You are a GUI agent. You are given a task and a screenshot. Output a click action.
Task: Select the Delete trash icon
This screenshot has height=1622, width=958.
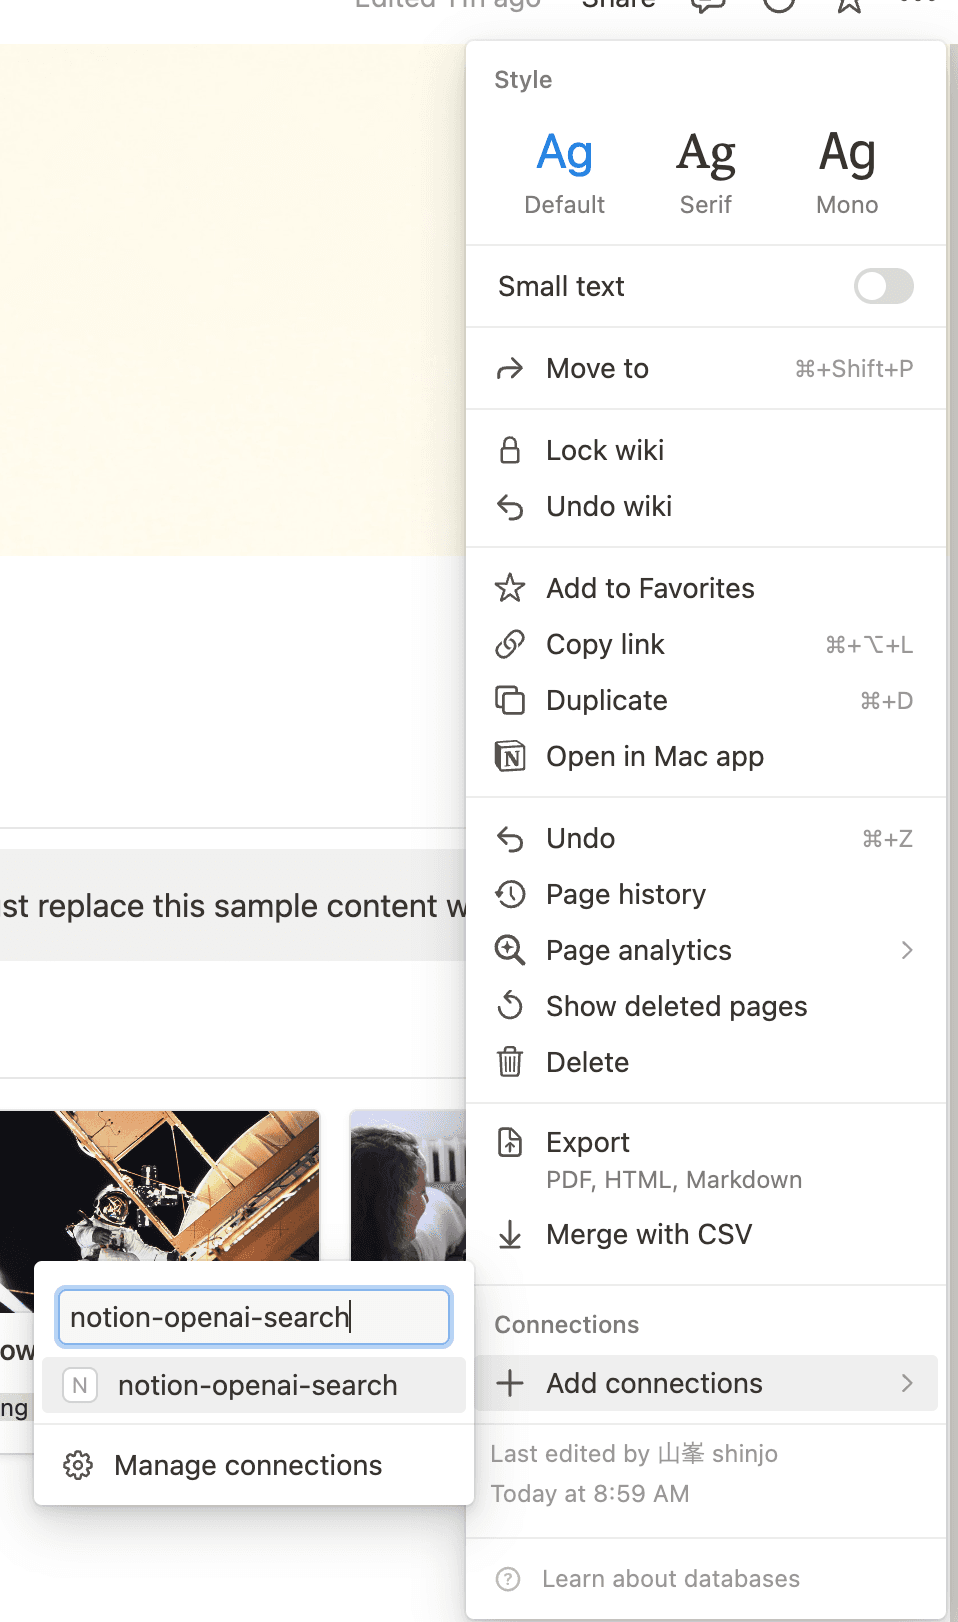coord(510,1062)
